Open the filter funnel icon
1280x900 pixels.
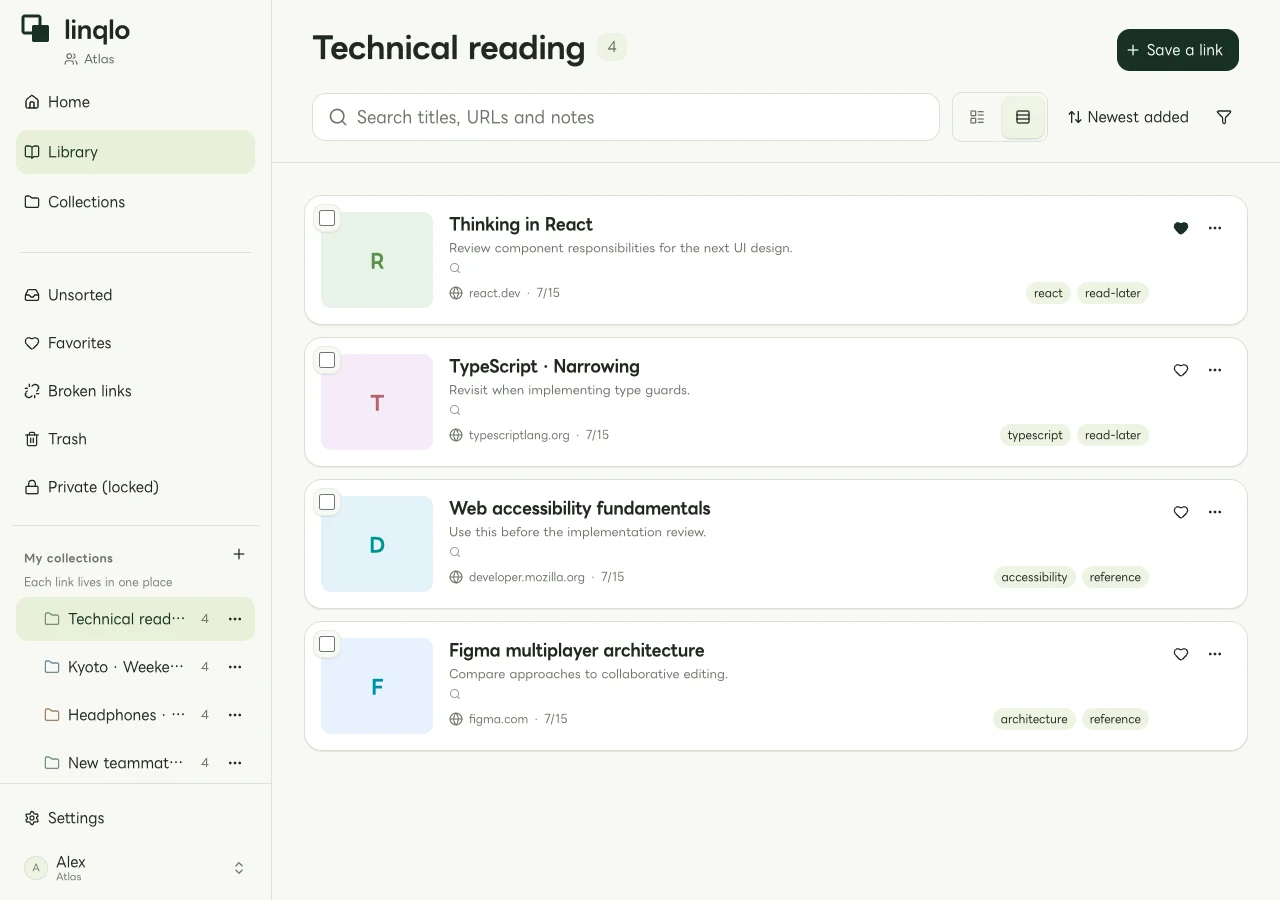pyautogui.click(x=1224, y=117)
